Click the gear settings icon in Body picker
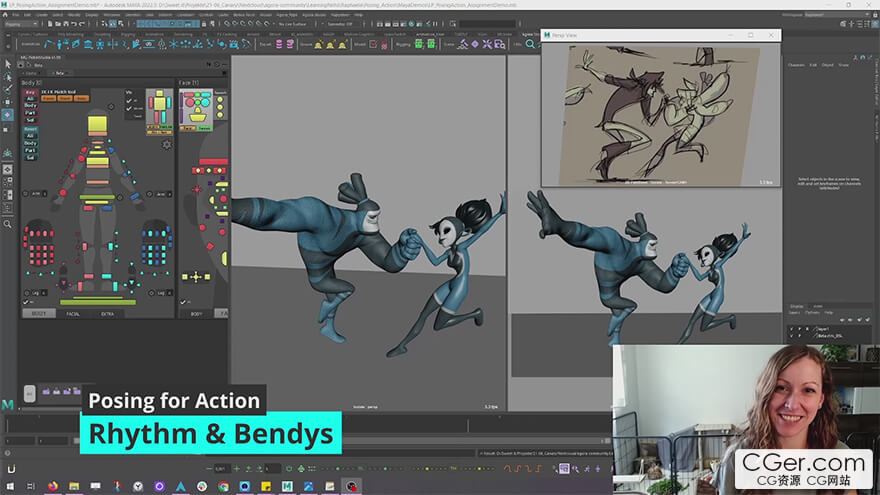The width and height of the screenshot is (880, 495). click(x=166, y=145)
